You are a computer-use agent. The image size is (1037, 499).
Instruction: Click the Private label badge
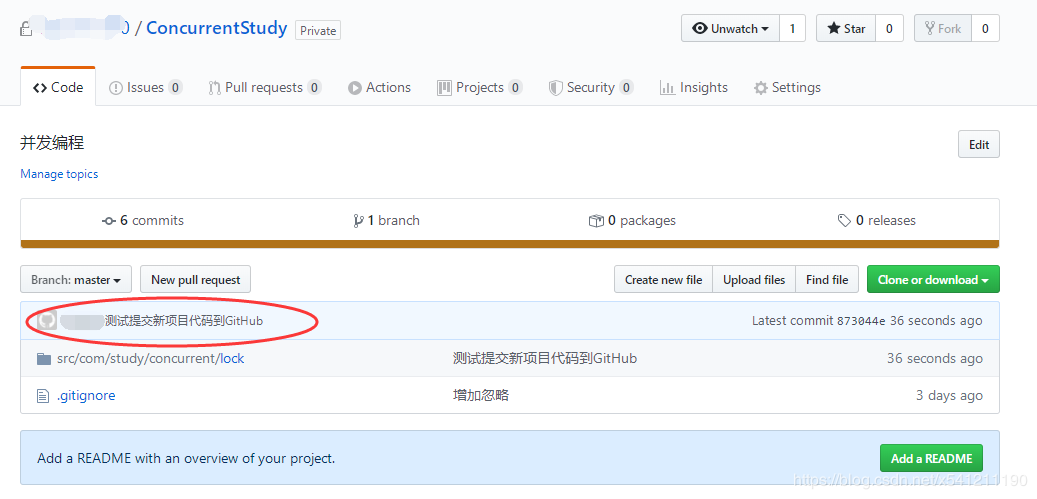pos(318,30)
